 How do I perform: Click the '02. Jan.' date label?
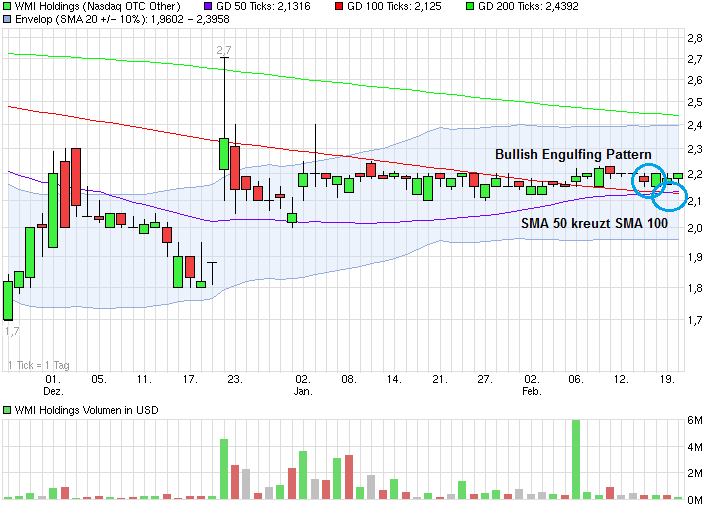click(303, 385)
